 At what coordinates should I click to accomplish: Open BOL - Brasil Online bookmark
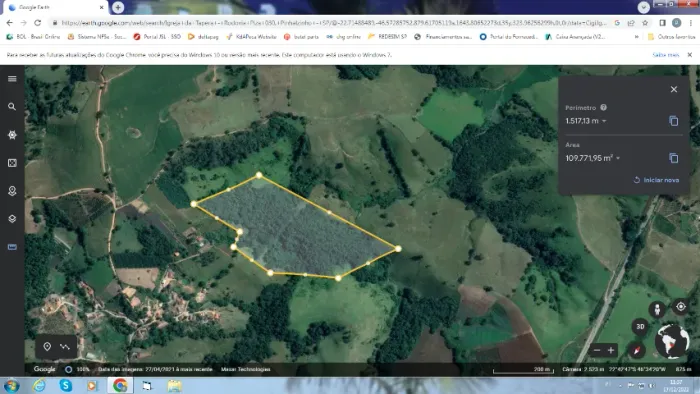click(x=33, y=37)
